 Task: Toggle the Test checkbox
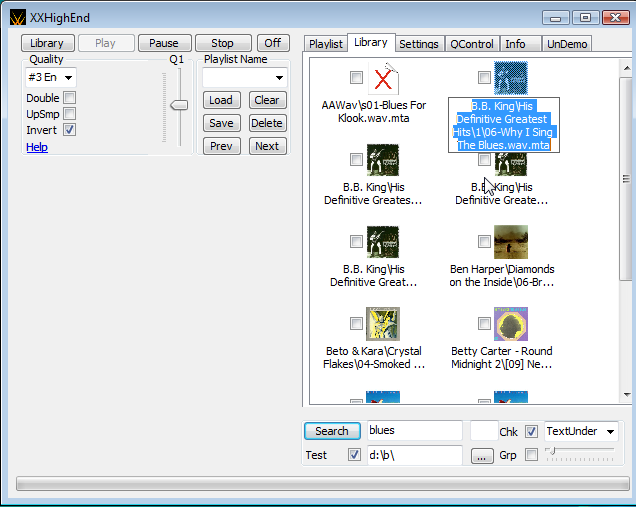pyautogui.click(x=354, y=454)
